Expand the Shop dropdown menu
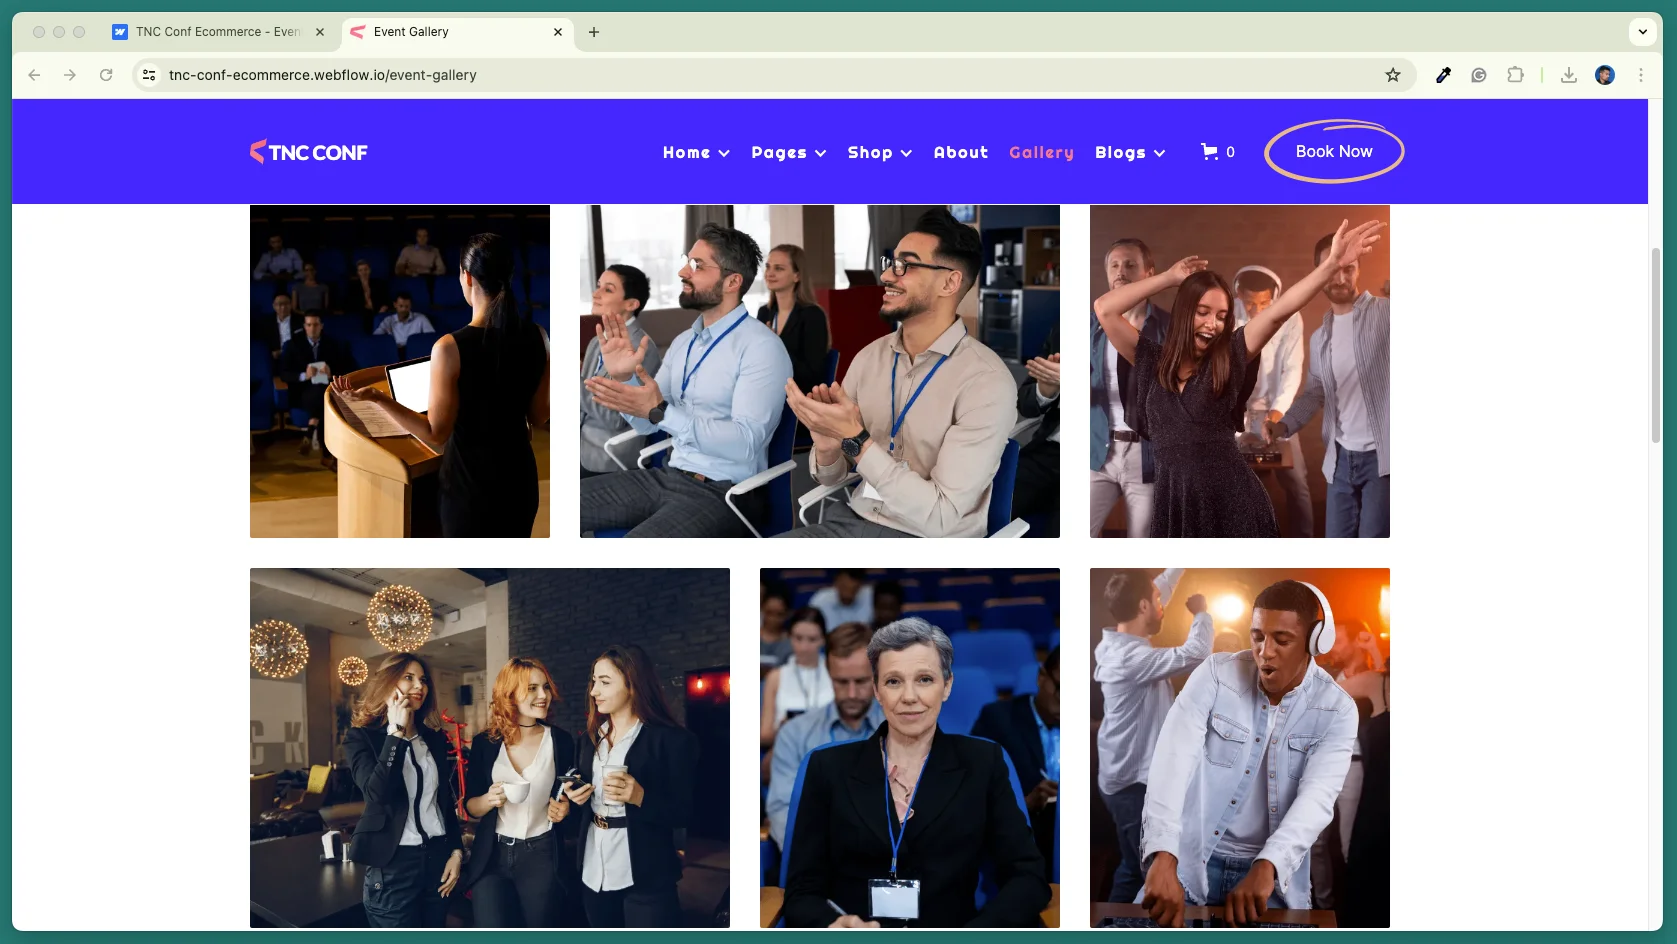Image resolution: width=1677 pixels, height=944 pixels. click(880, 152)
